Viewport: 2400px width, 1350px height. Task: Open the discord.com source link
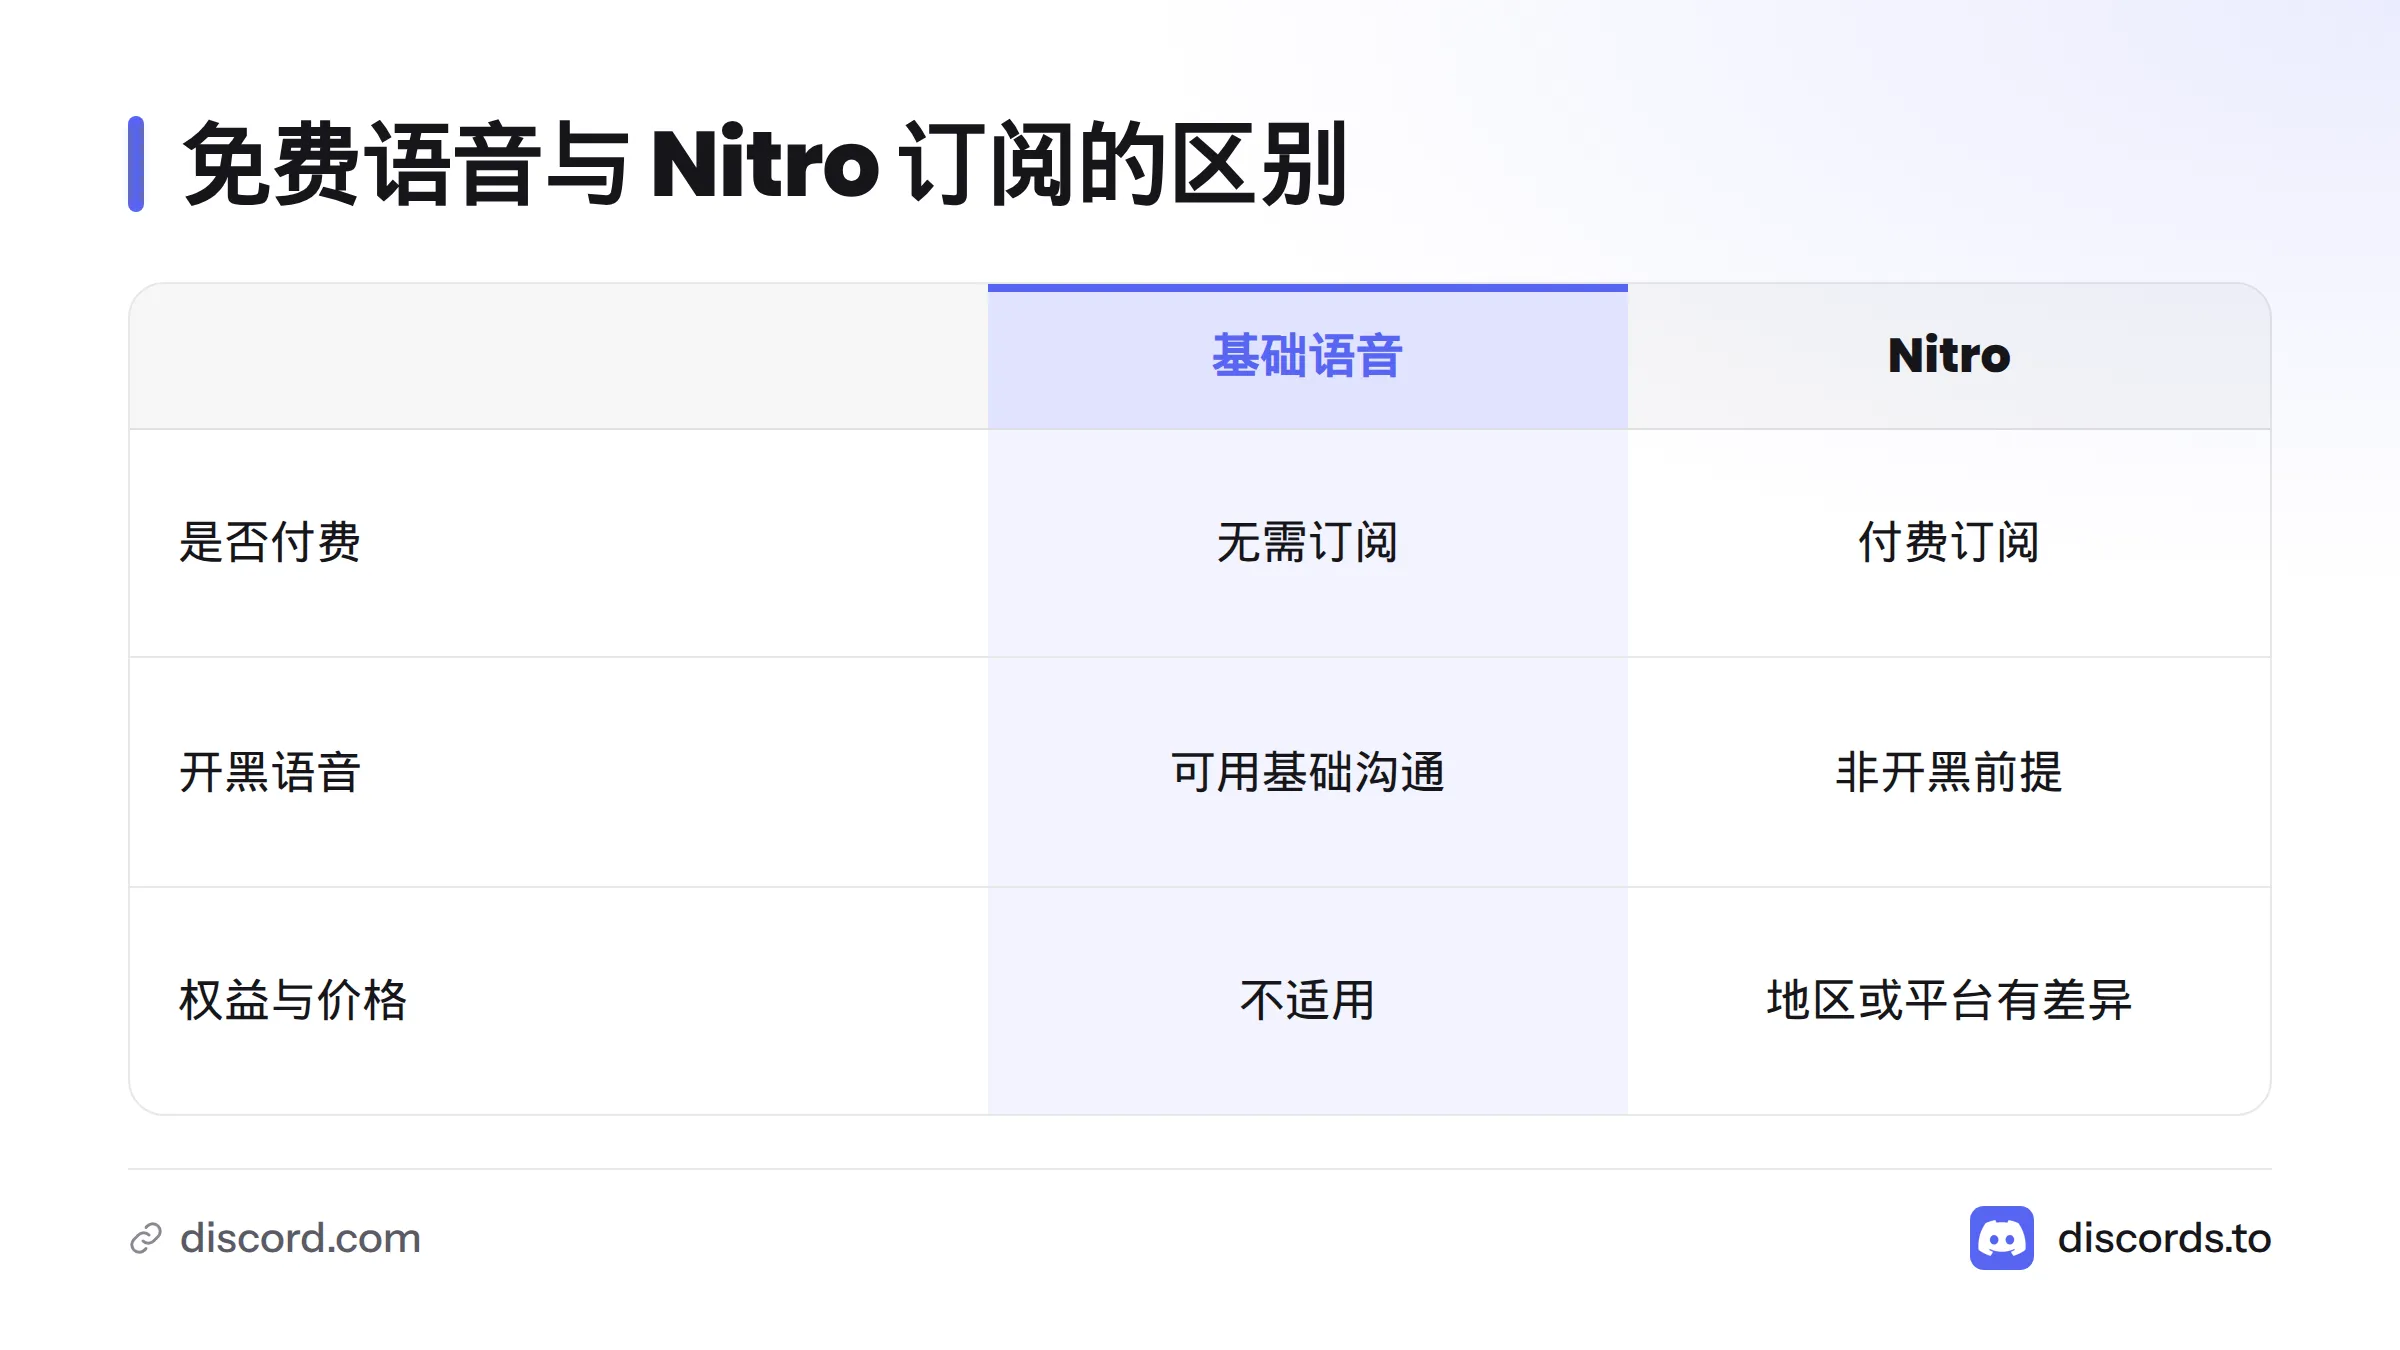click(x=300, y=1238)
